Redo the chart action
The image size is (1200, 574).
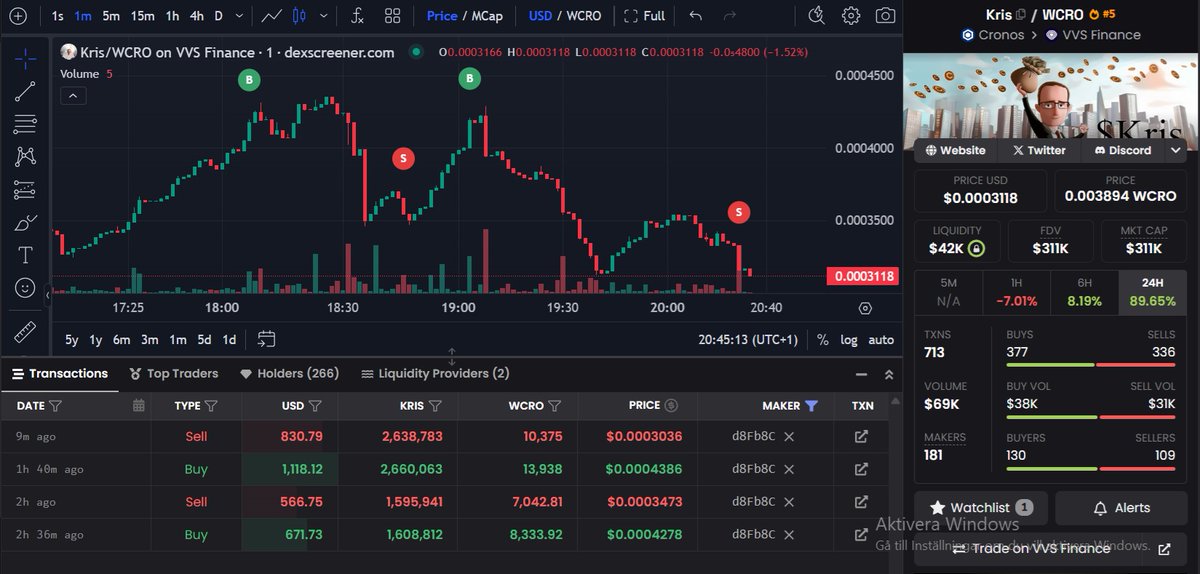[730, 16]
